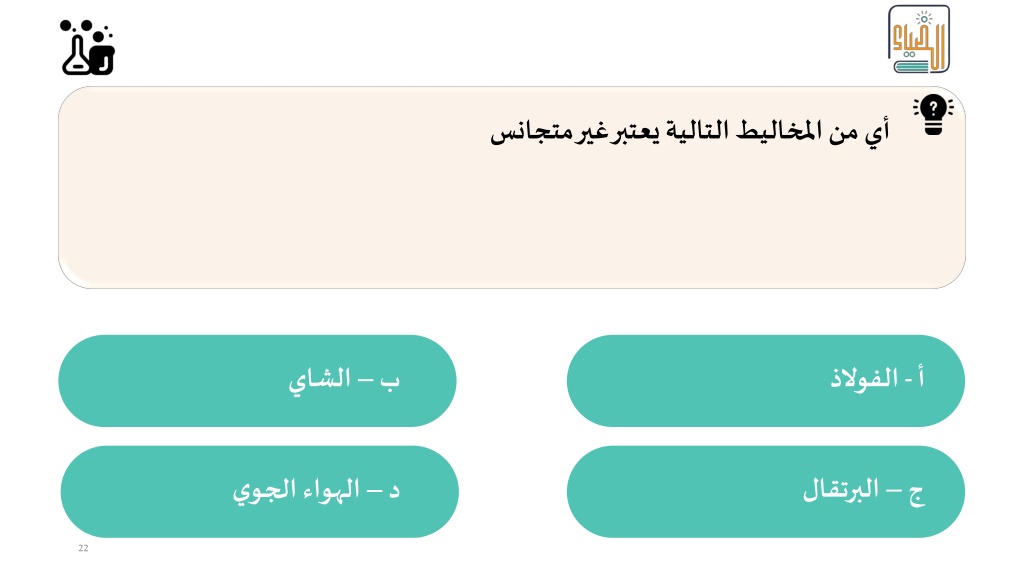
Task: Click the letter ج in the orange option
Action: point(916,494)
